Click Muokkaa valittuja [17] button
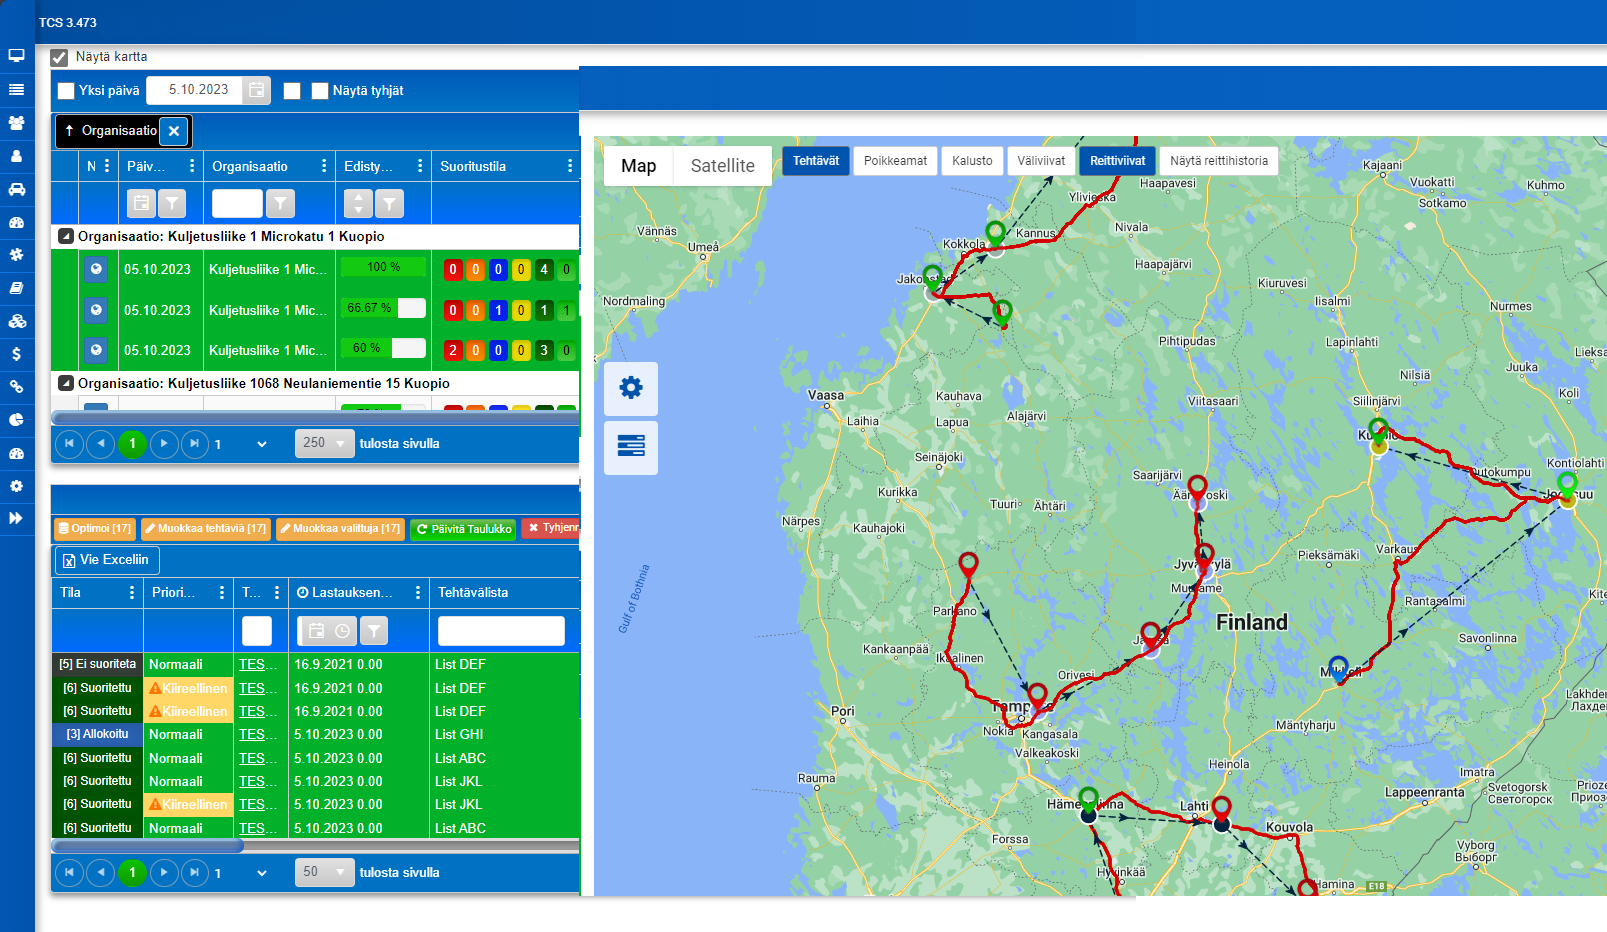This screenshot has height=932, width=1607. pyautogui.click(x=340, y=529)
